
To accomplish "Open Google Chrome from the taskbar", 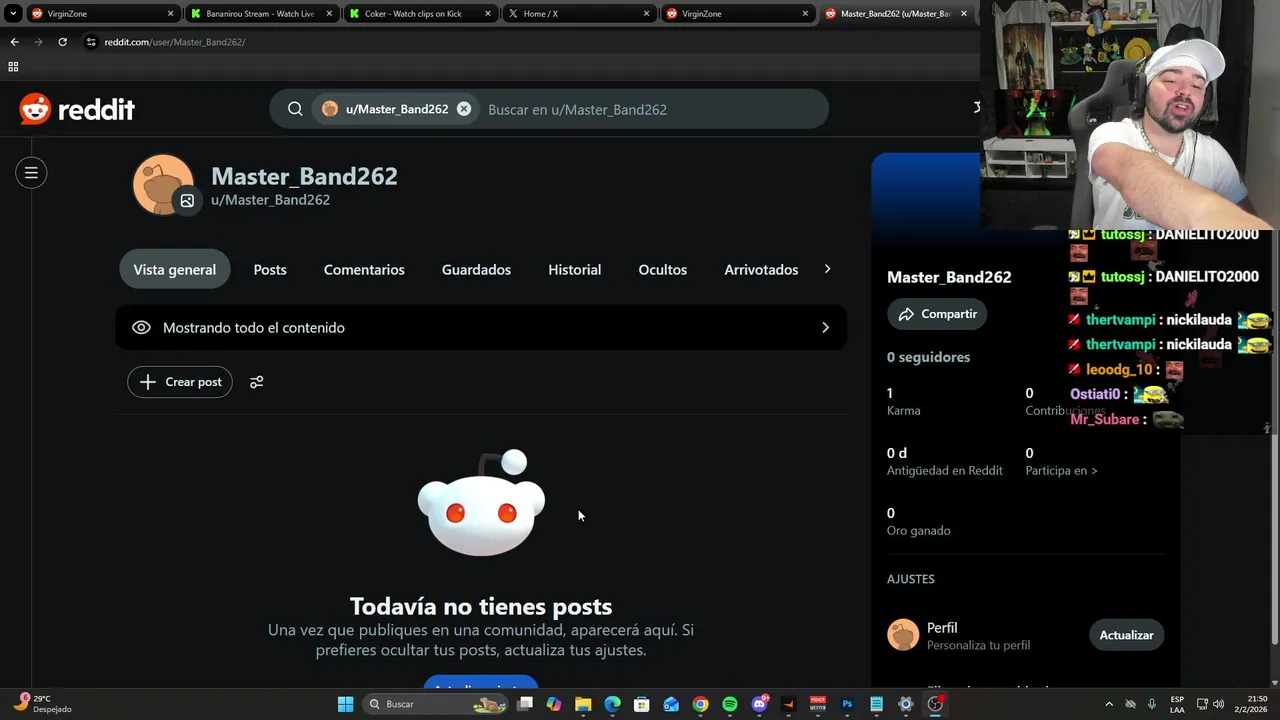I will tap(700, 704).
